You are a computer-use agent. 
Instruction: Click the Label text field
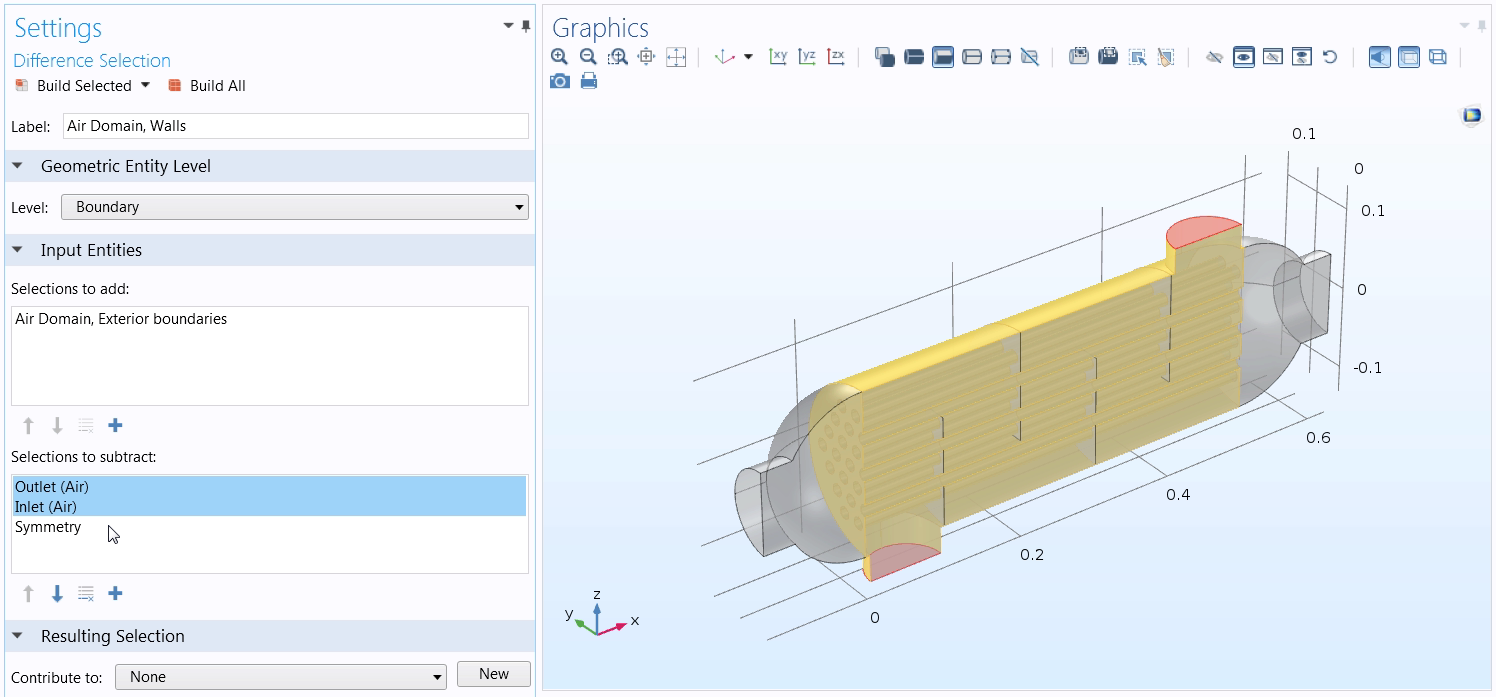point(295,126)
